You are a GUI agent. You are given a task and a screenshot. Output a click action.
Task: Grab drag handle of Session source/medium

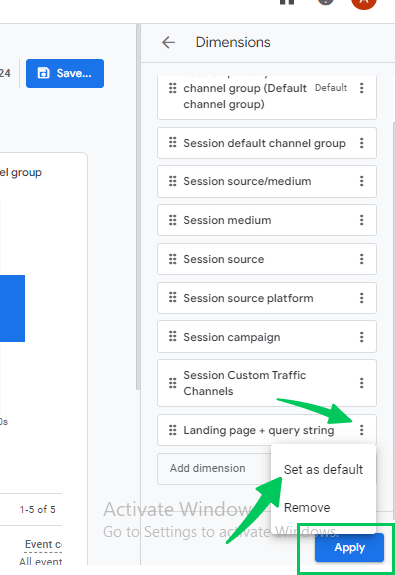172,181
